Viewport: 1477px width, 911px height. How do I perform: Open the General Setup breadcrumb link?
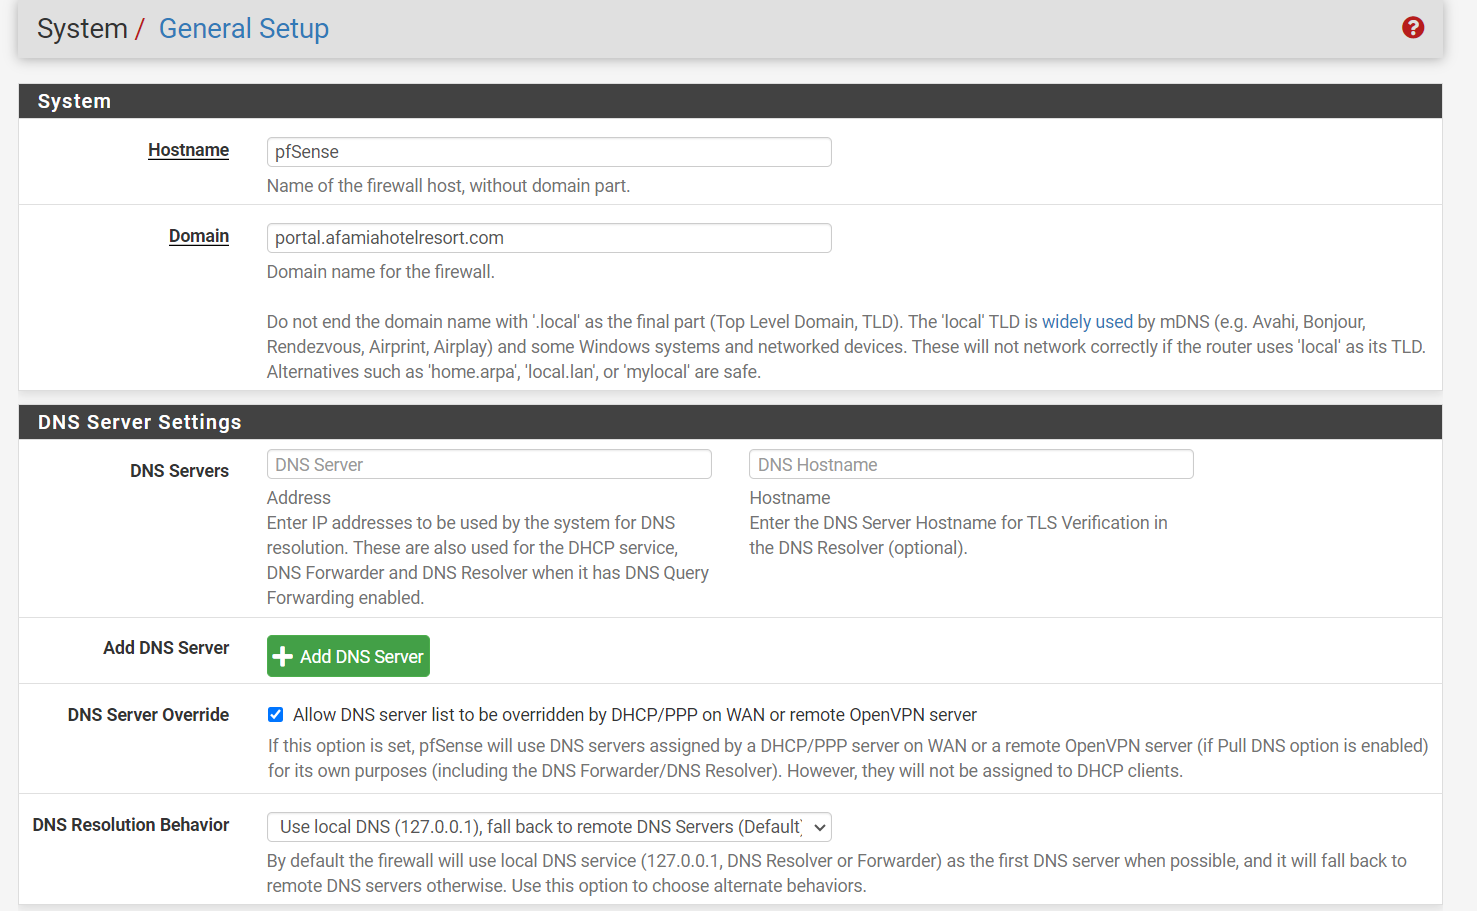(x=244, y=29)
